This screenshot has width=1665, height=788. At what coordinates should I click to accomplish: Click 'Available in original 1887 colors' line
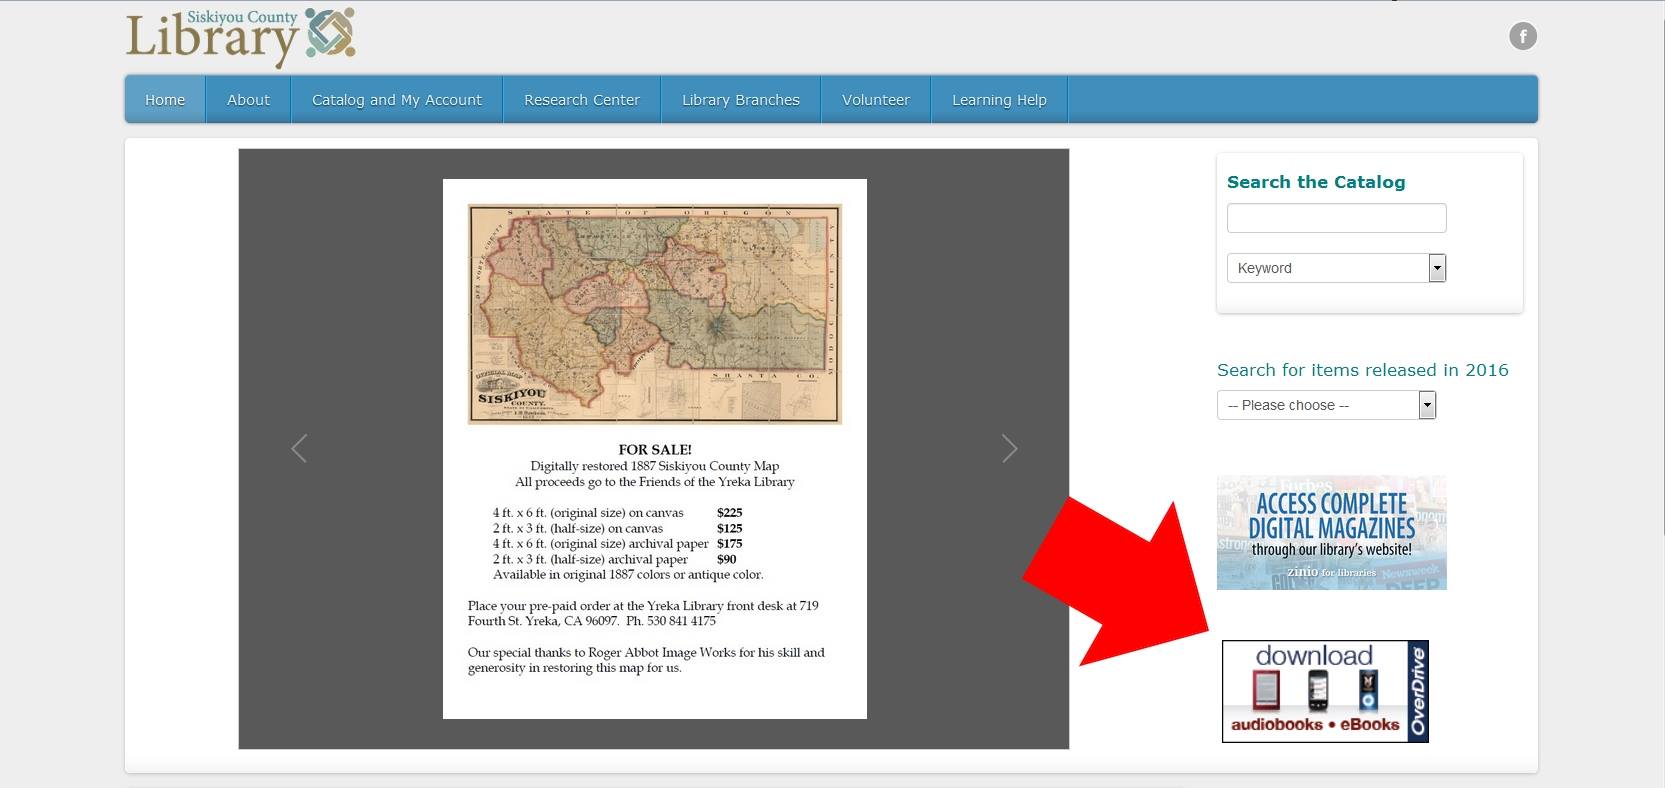pyautogui.click(x=628, y=575)
